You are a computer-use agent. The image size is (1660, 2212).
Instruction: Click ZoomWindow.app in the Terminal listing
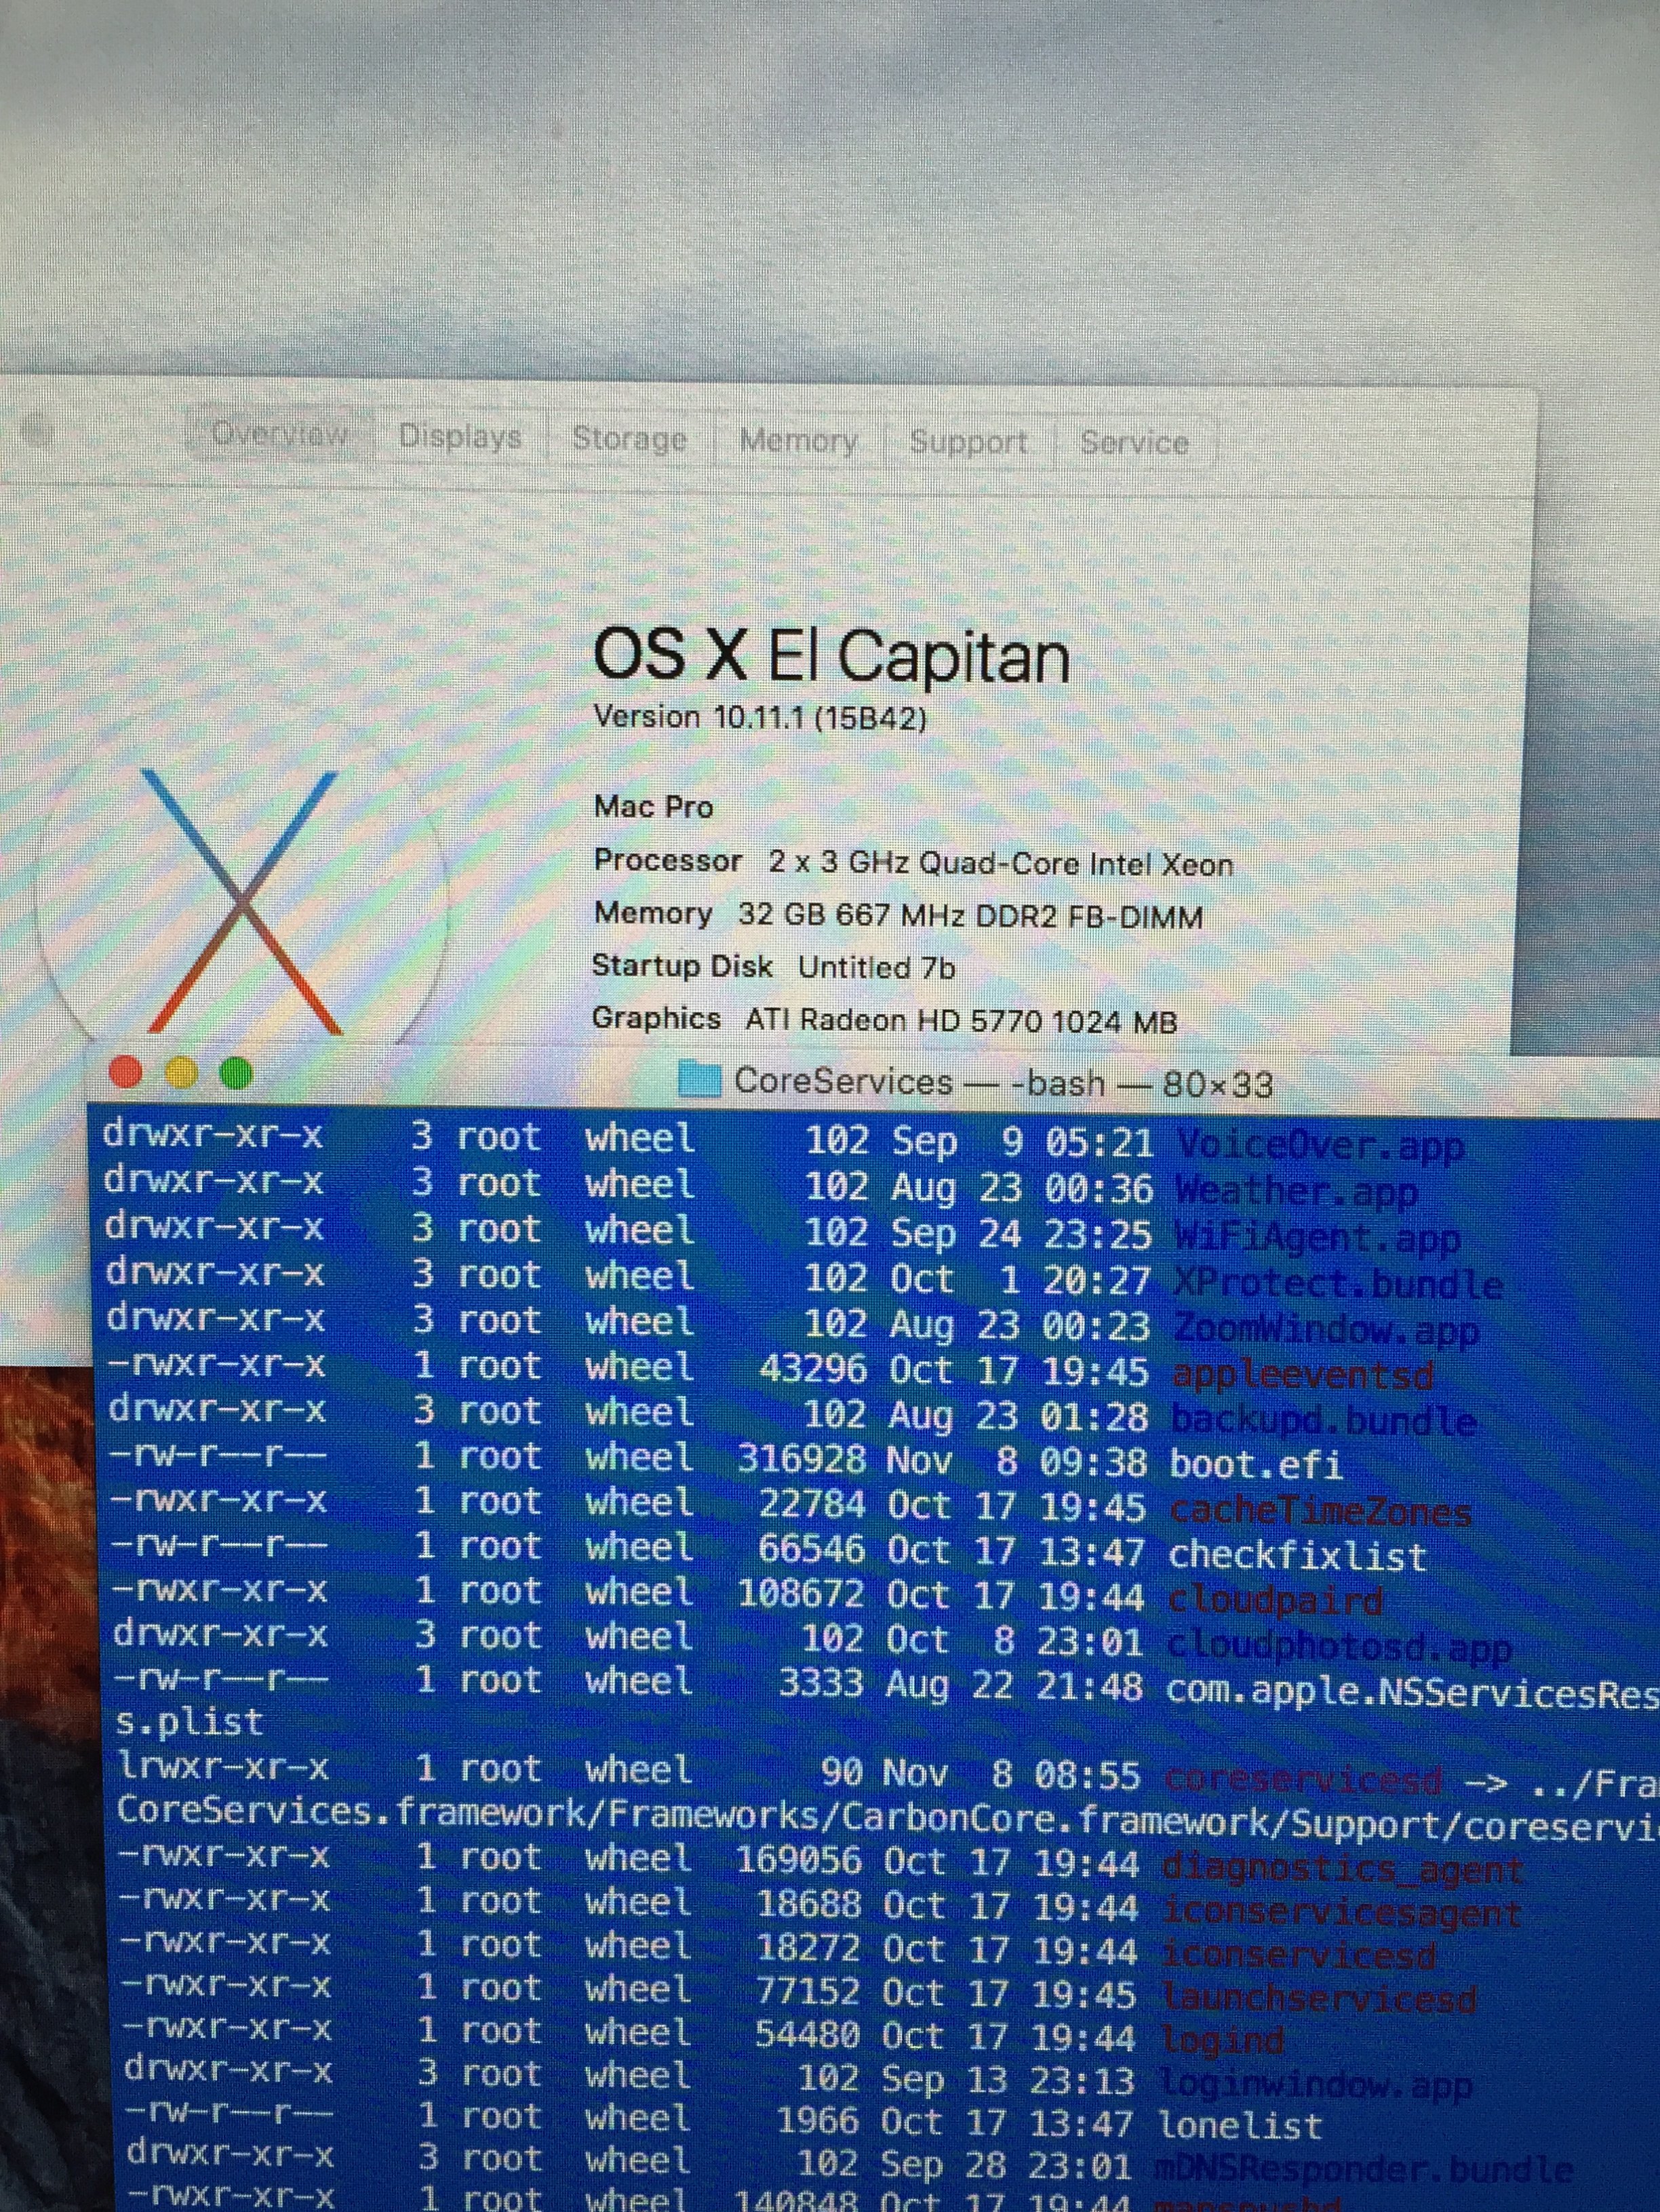point(1326,1330)
